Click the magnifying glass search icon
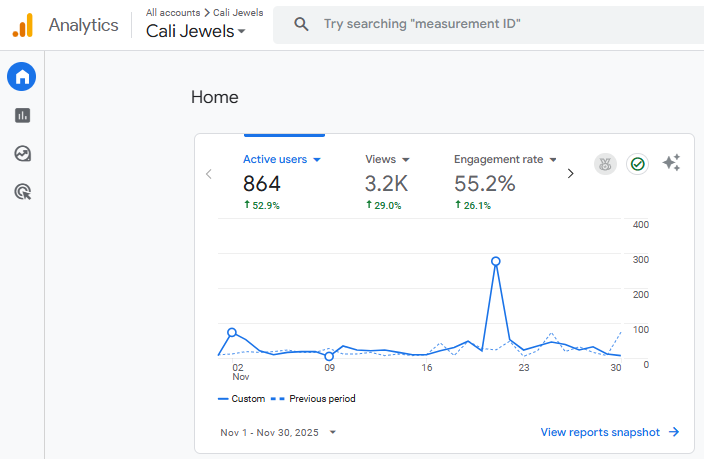704x459 pixels. [301, 24]
